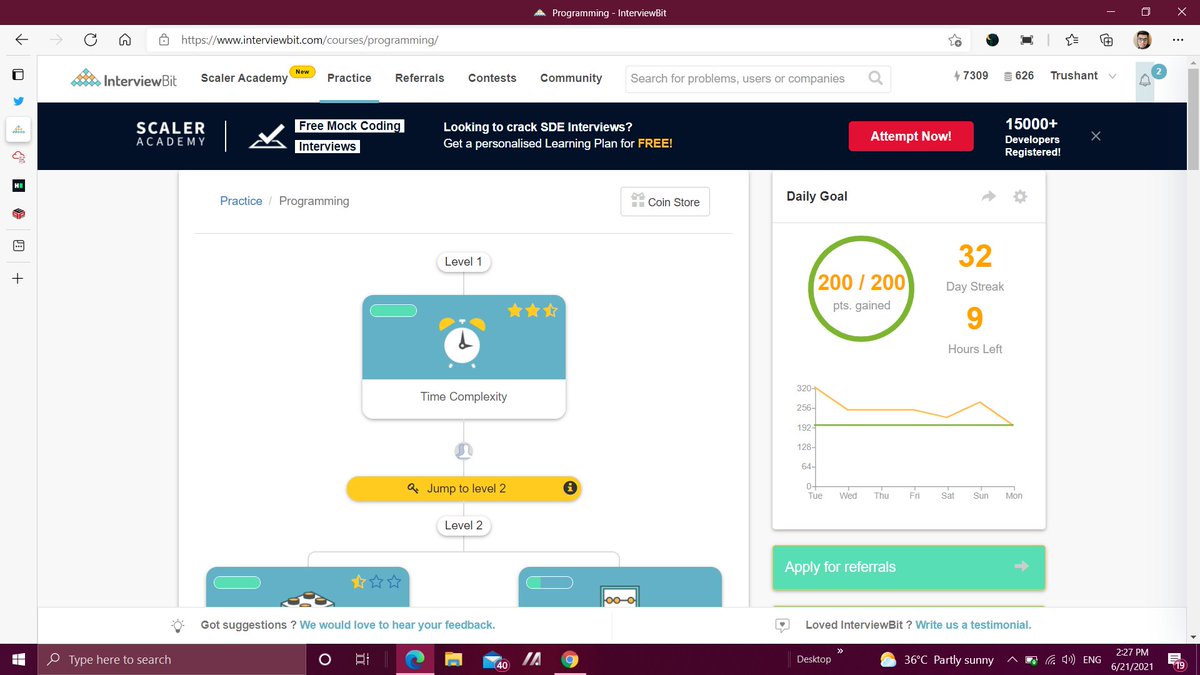The image size is (1200, 675).
Task: Click the Attempt Now! button
Action: [x=911, y=136]
